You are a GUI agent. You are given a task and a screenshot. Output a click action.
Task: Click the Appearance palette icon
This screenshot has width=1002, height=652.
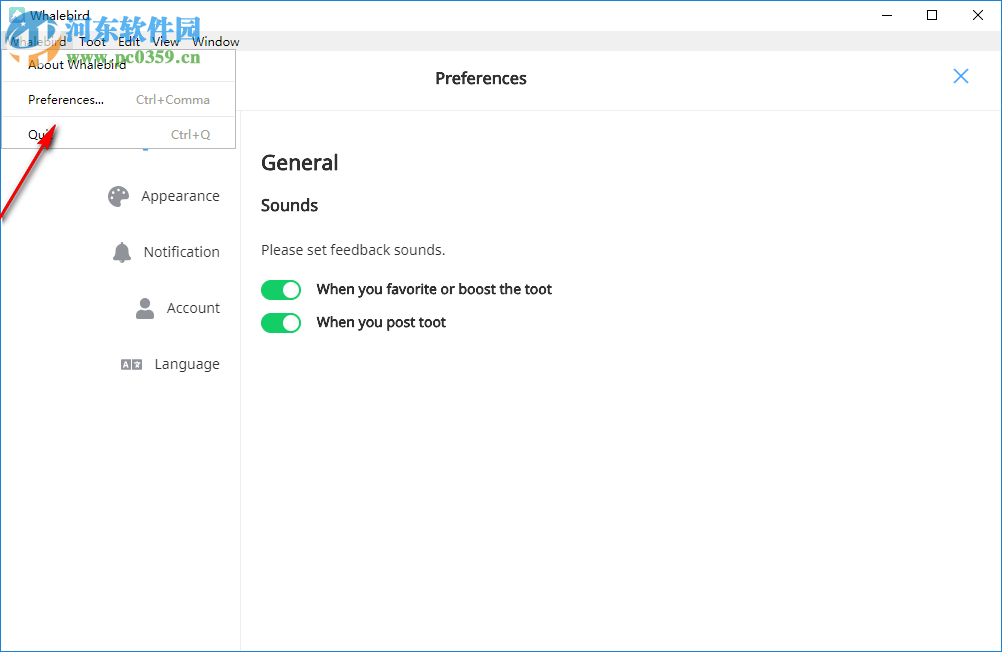tap(119, 197)
